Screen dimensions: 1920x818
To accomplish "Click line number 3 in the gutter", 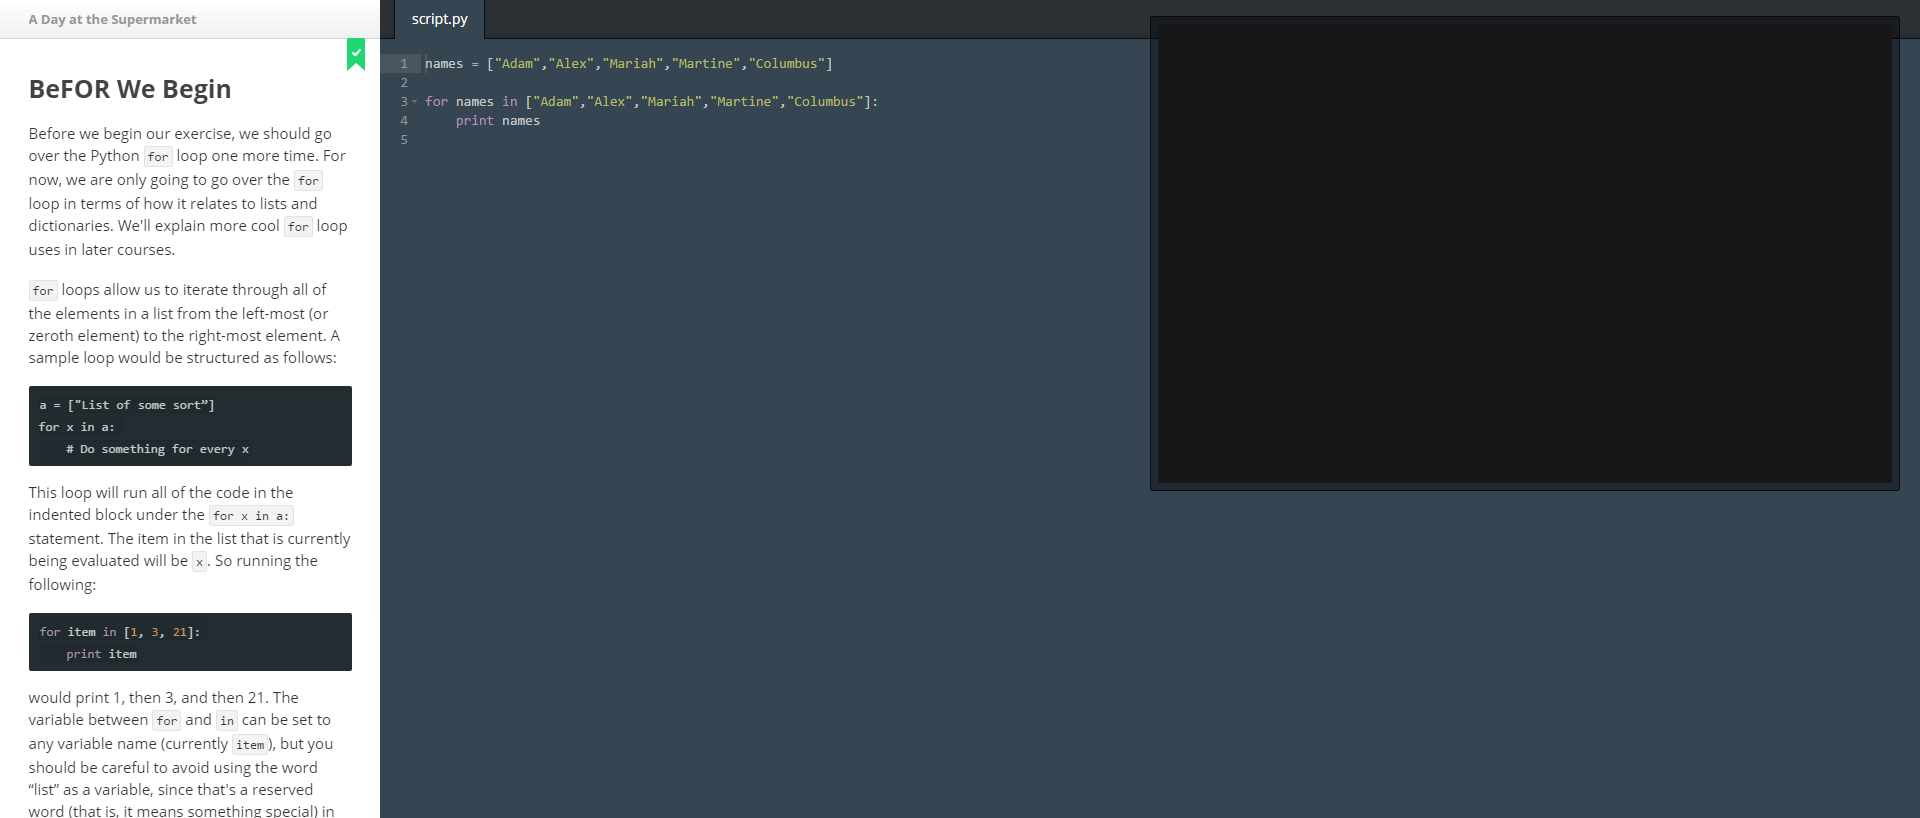I will pos(403,102).
